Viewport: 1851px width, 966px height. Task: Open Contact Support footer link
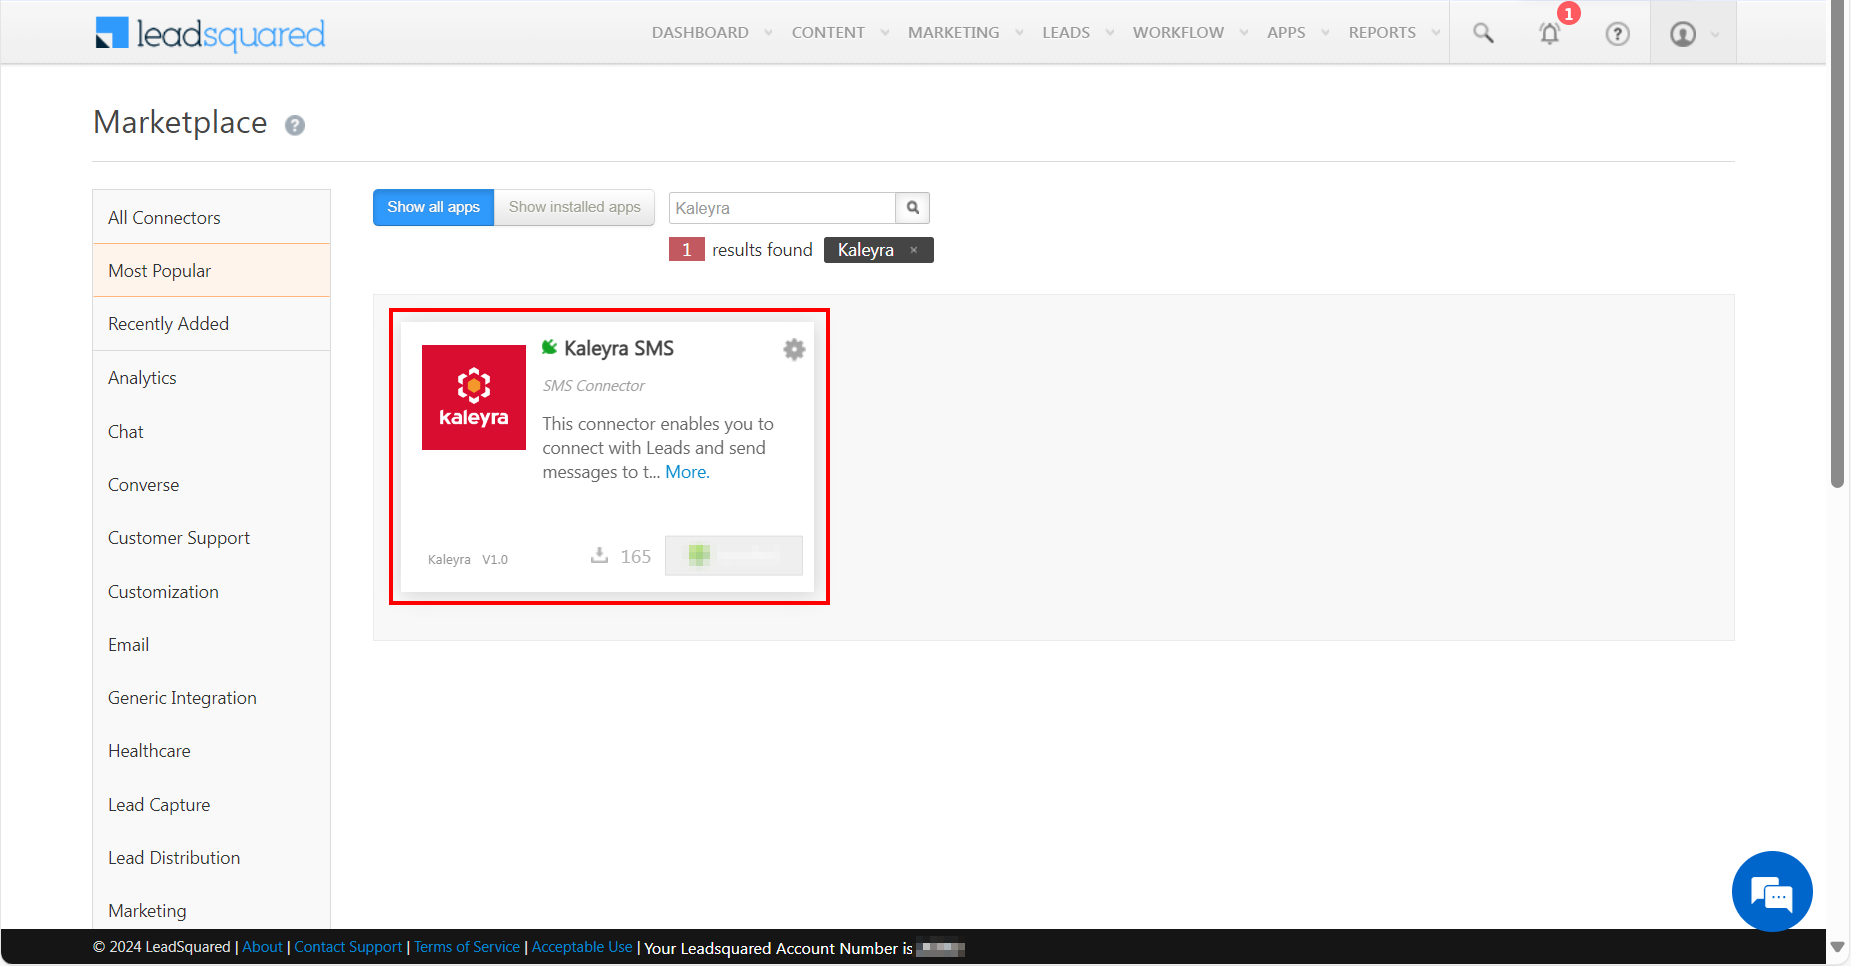click(x=348, y=947)
